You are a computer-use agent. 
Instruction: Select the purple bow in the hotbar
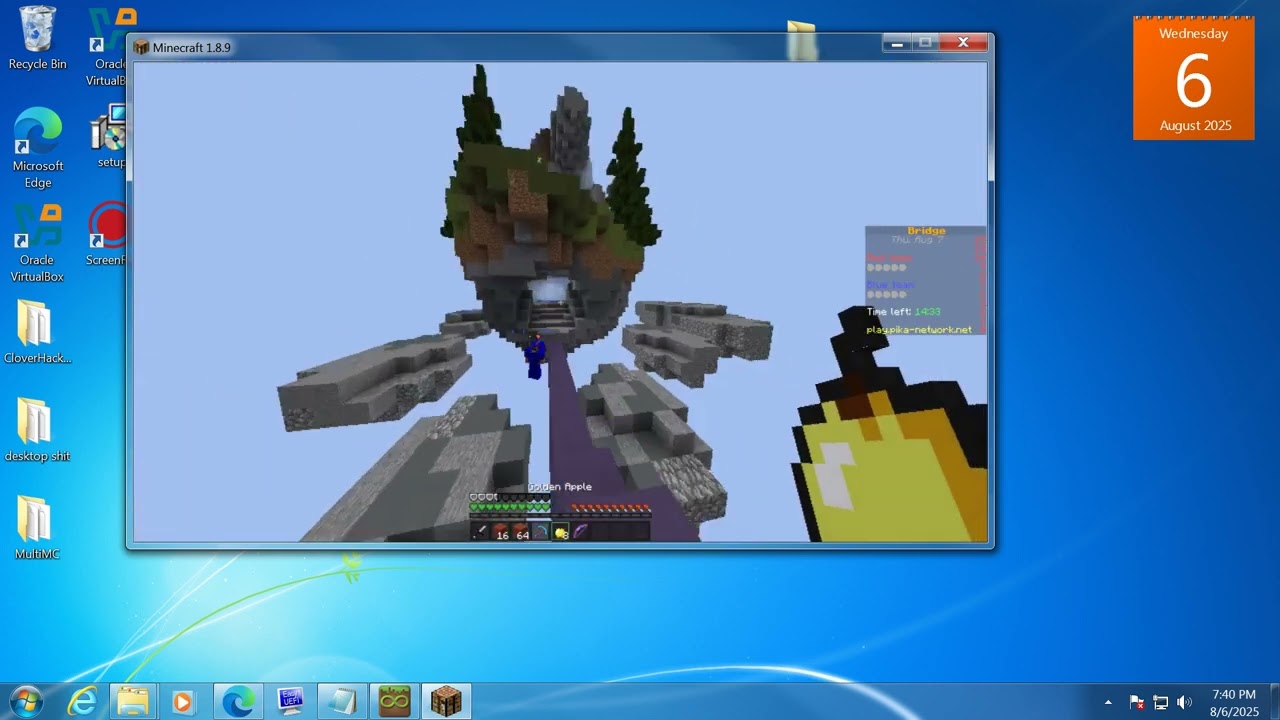(x=580, y=532)
